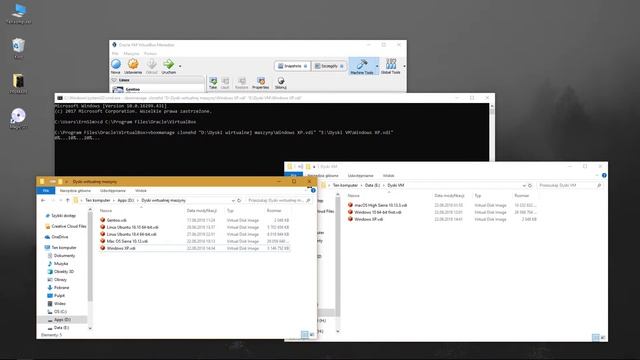Open Data (E:) drive in the navigation pane
Viewport: 640px width, 360px height.
coord(61,328)
